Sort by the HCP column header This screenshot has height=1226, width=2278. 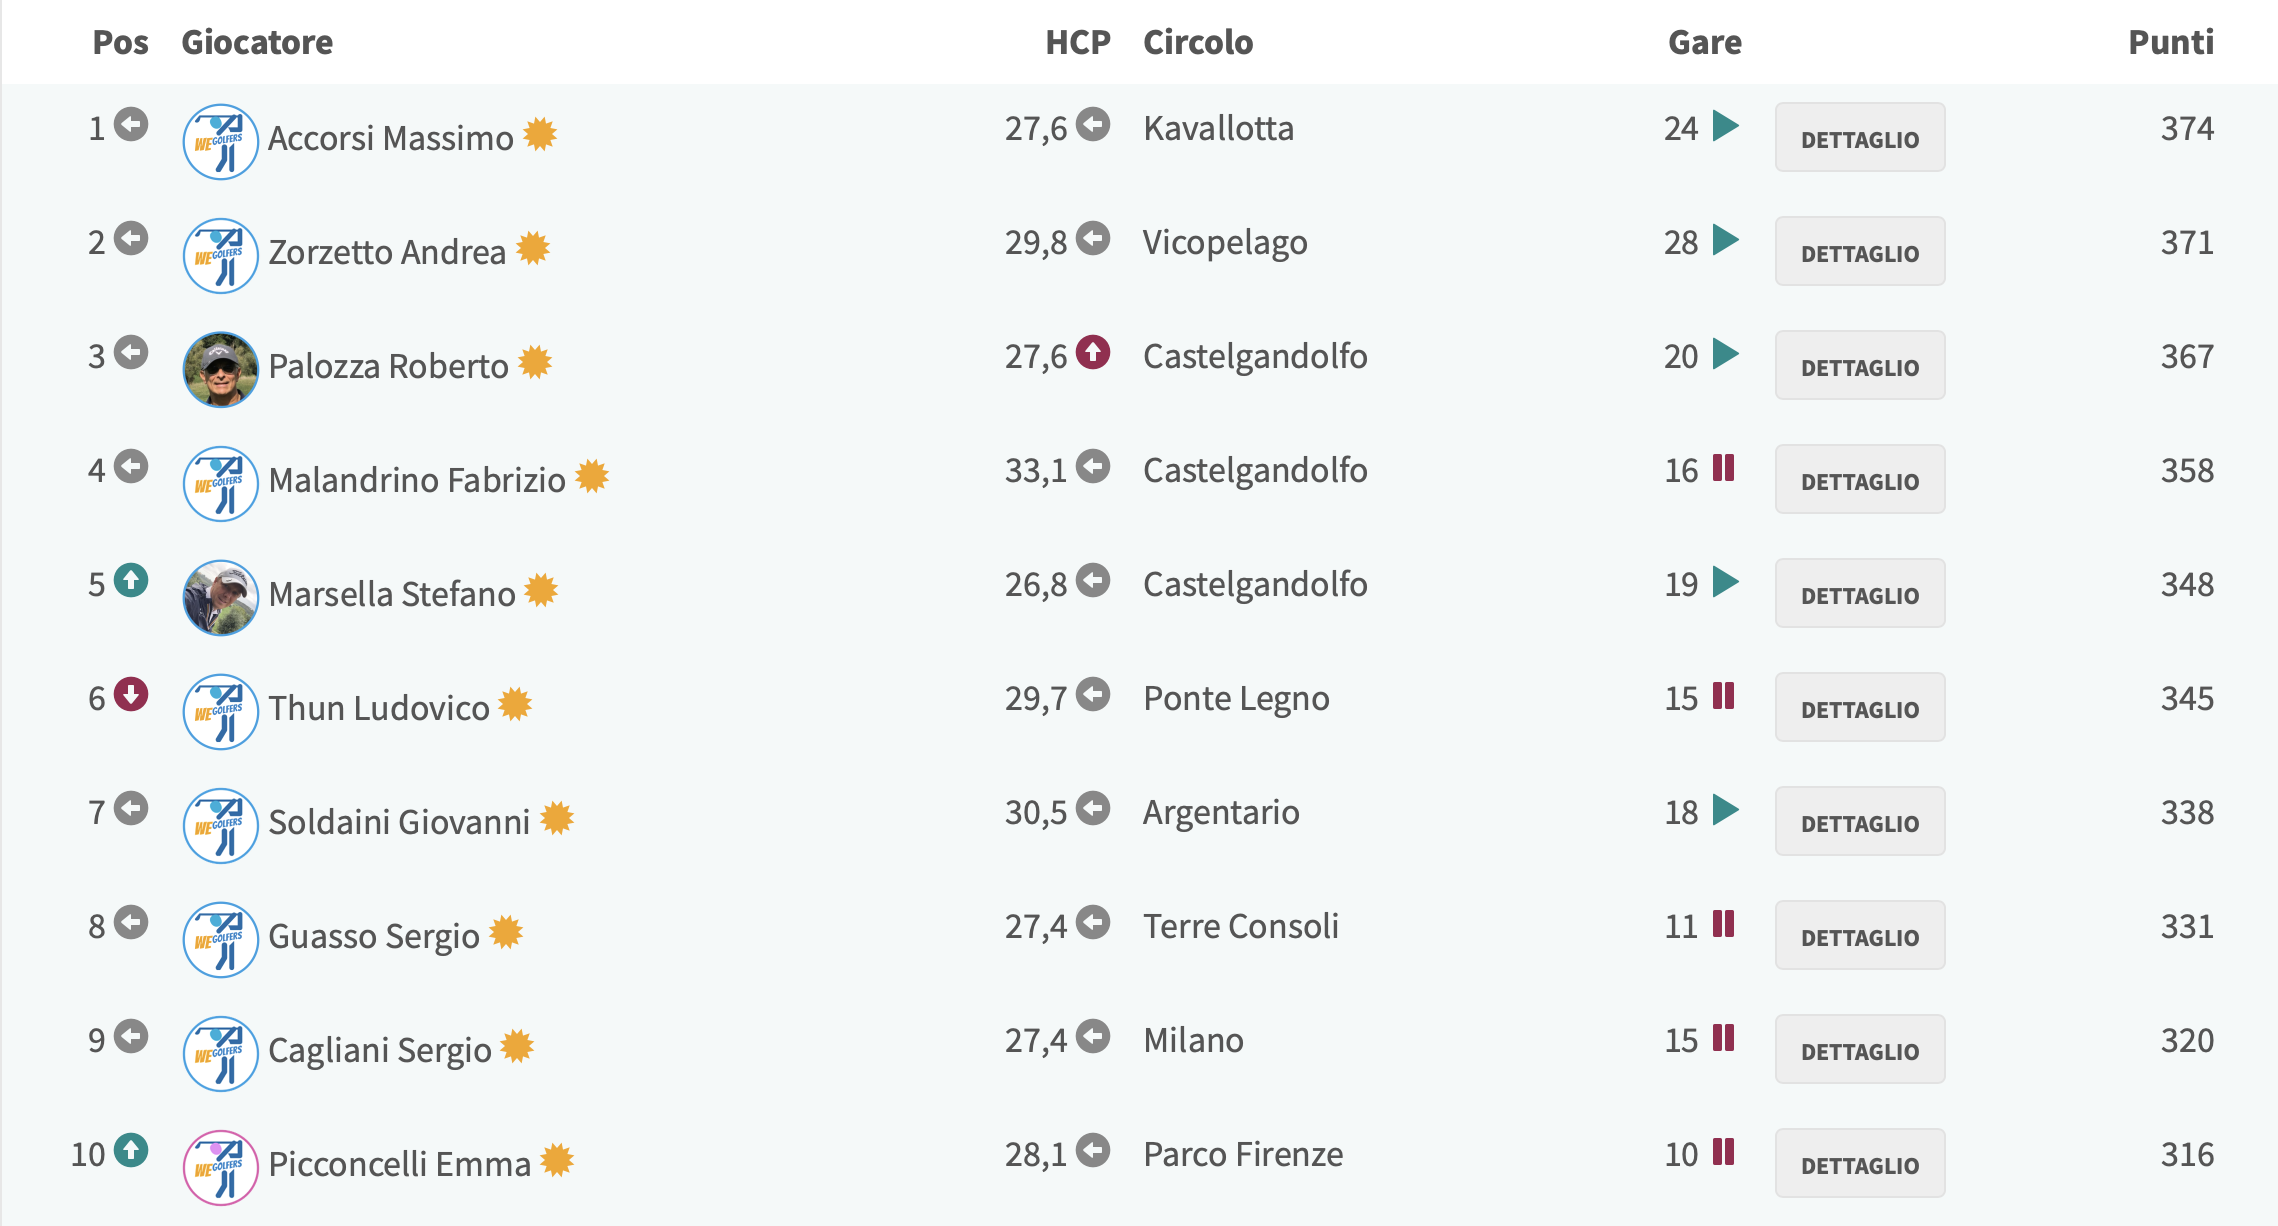coord(1078,42)
